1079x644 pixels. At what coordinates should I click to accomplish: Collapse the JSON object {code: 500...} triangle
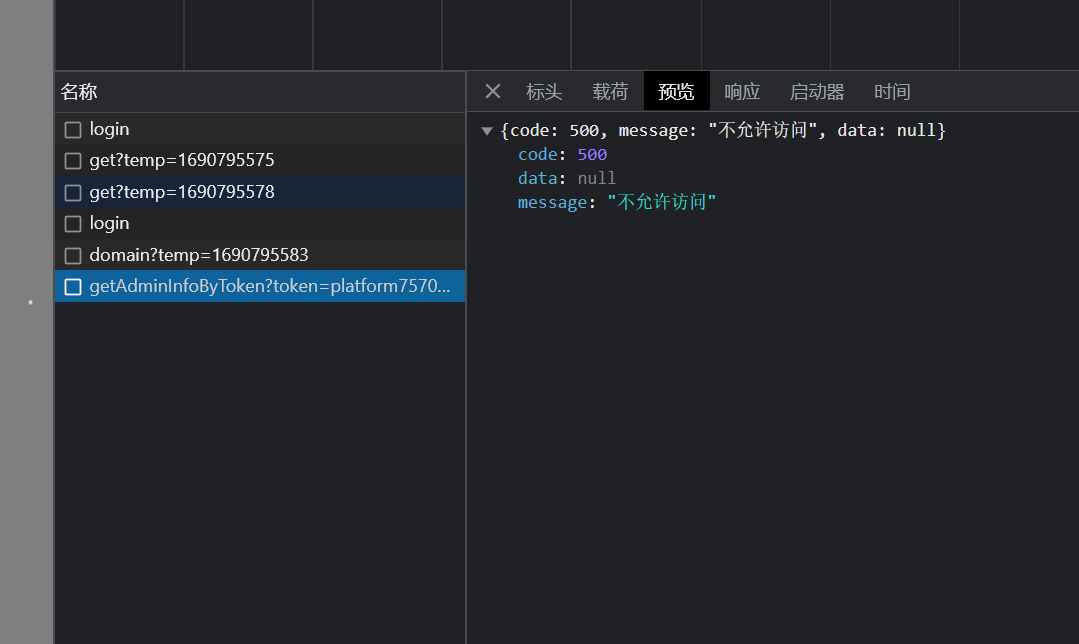pos(487,131)
